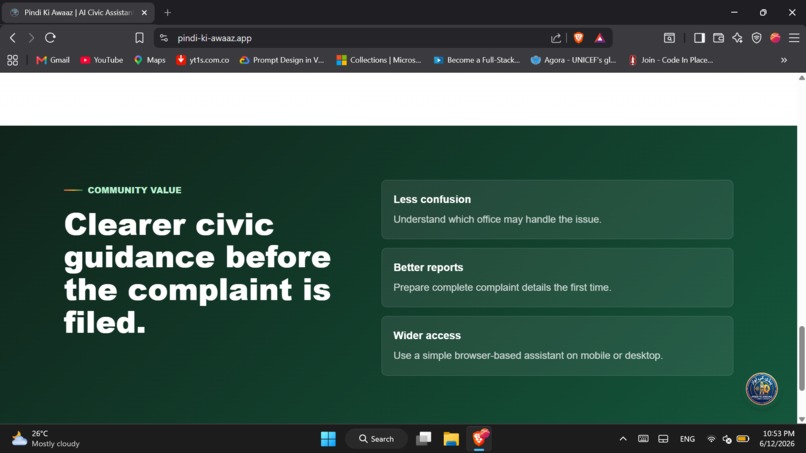
Task: Open the battery status icon
Action: [743, 439]
